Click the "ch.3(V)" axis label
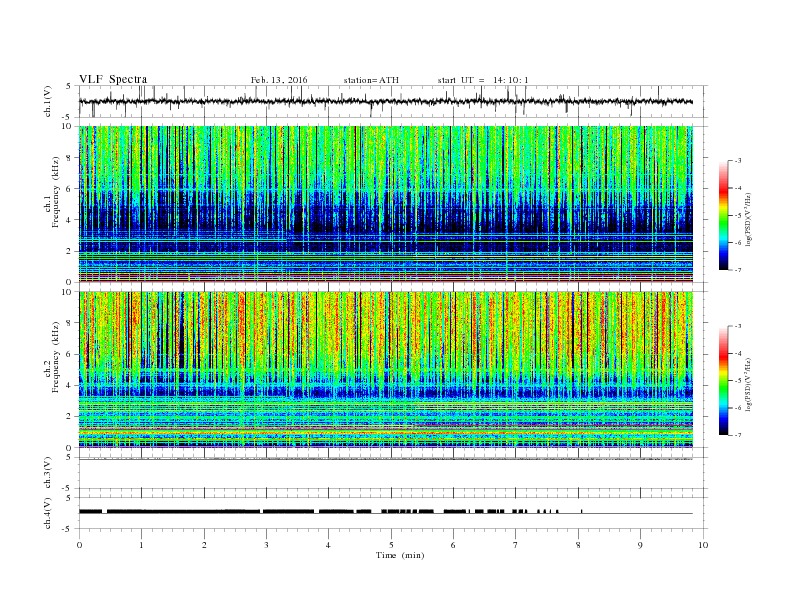 pyautogui.click(x=47, y=473)
